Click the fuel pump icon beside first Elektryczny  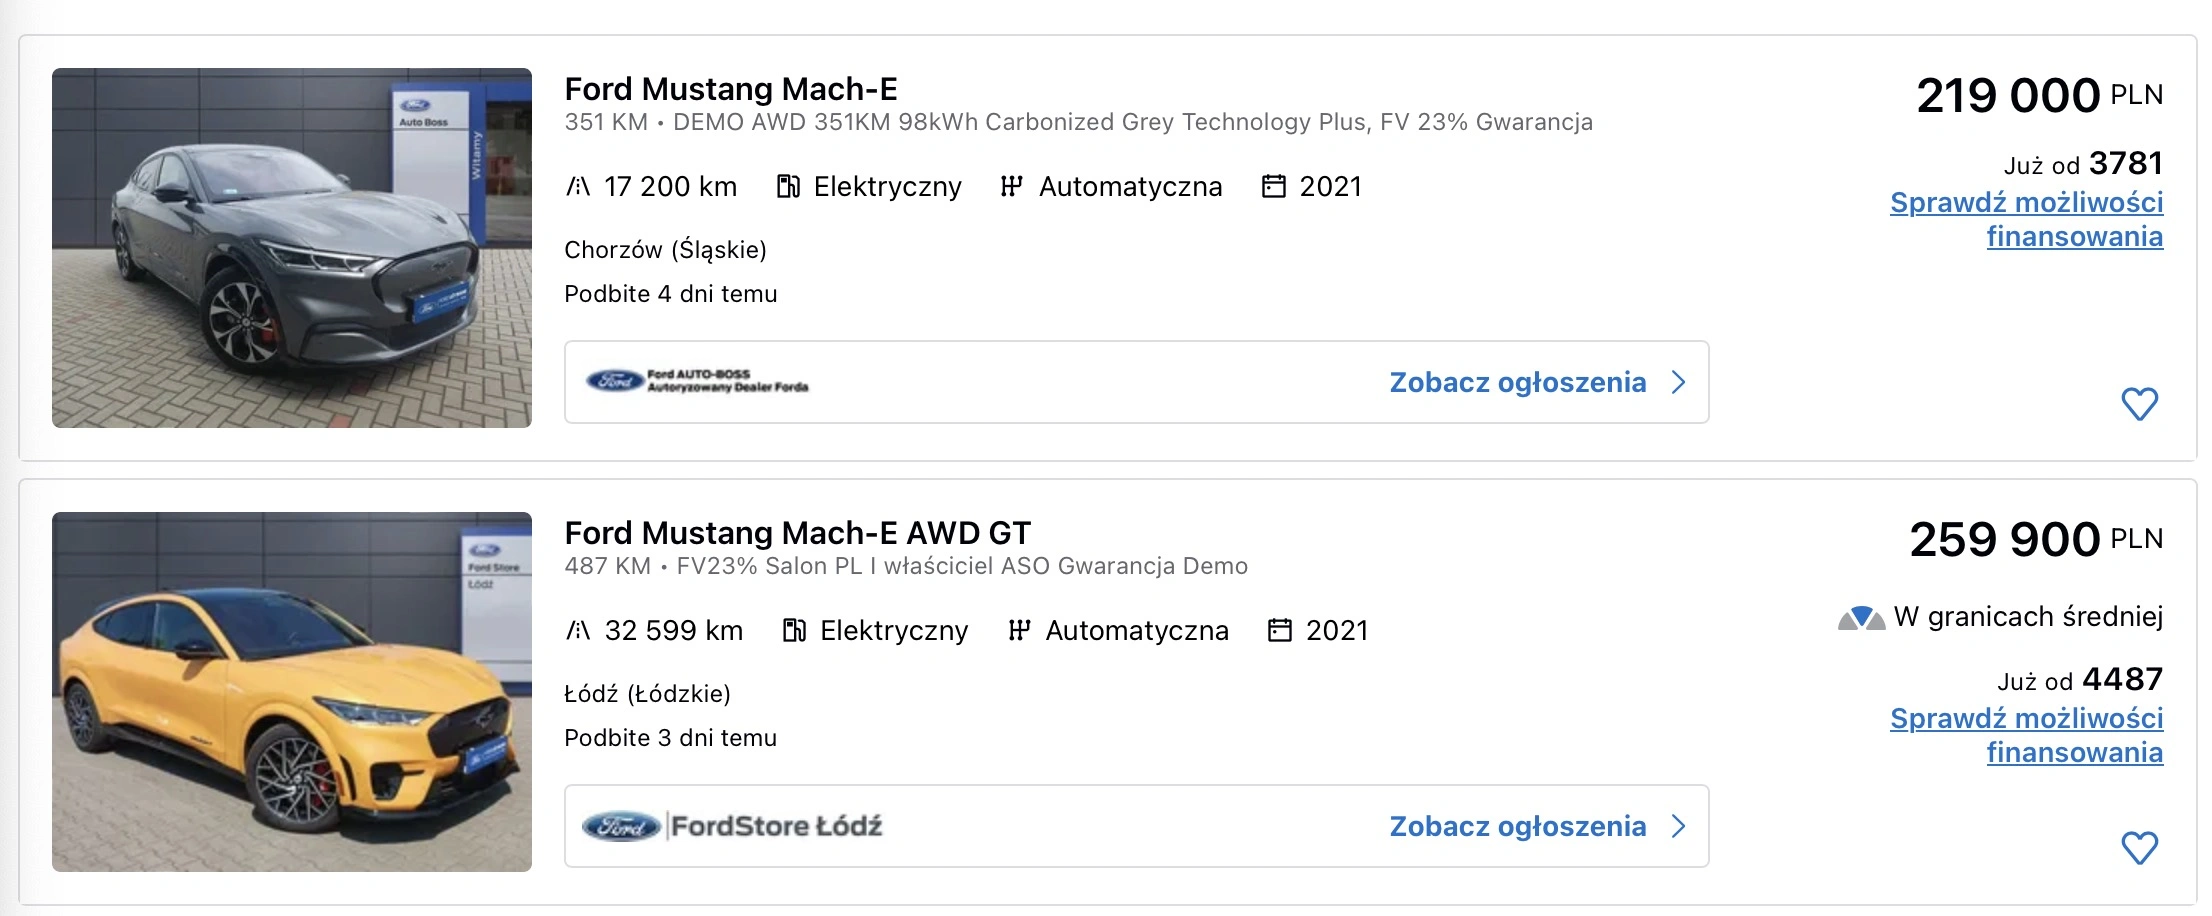click(x=788, y=187)
